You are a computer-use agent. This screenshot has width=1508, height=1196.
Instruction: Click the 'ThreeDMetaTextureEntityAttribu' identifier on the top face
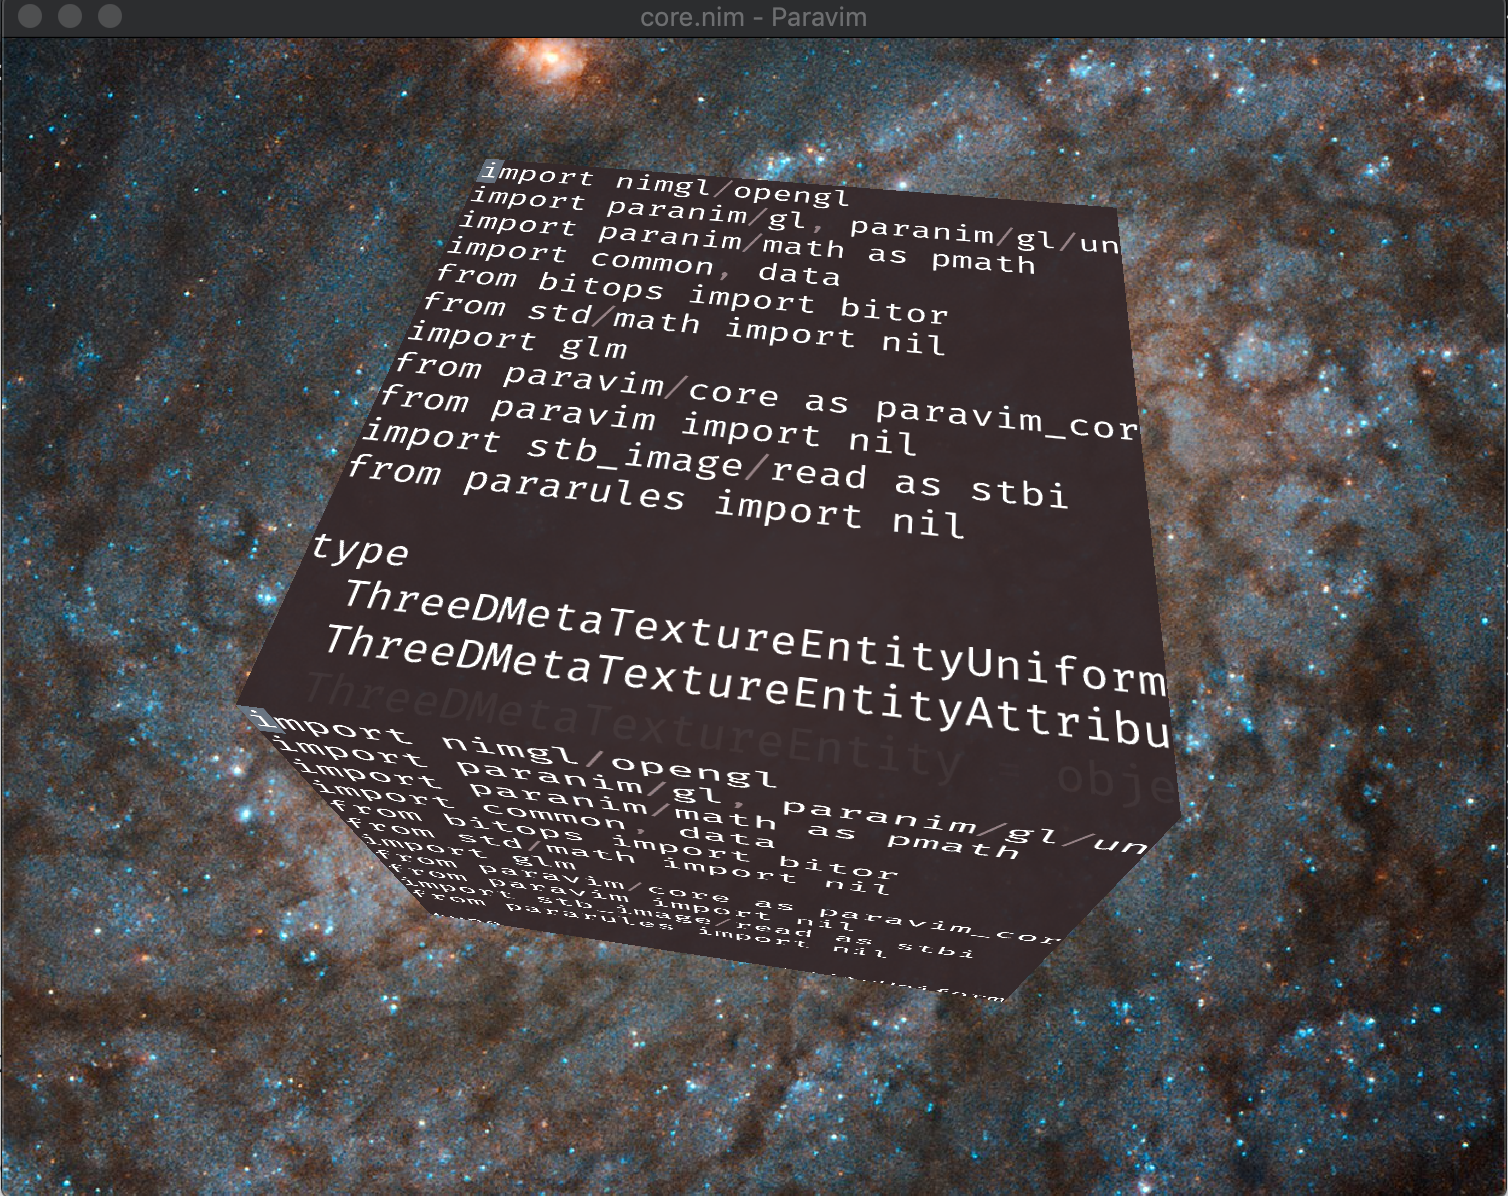coord(746,686)
